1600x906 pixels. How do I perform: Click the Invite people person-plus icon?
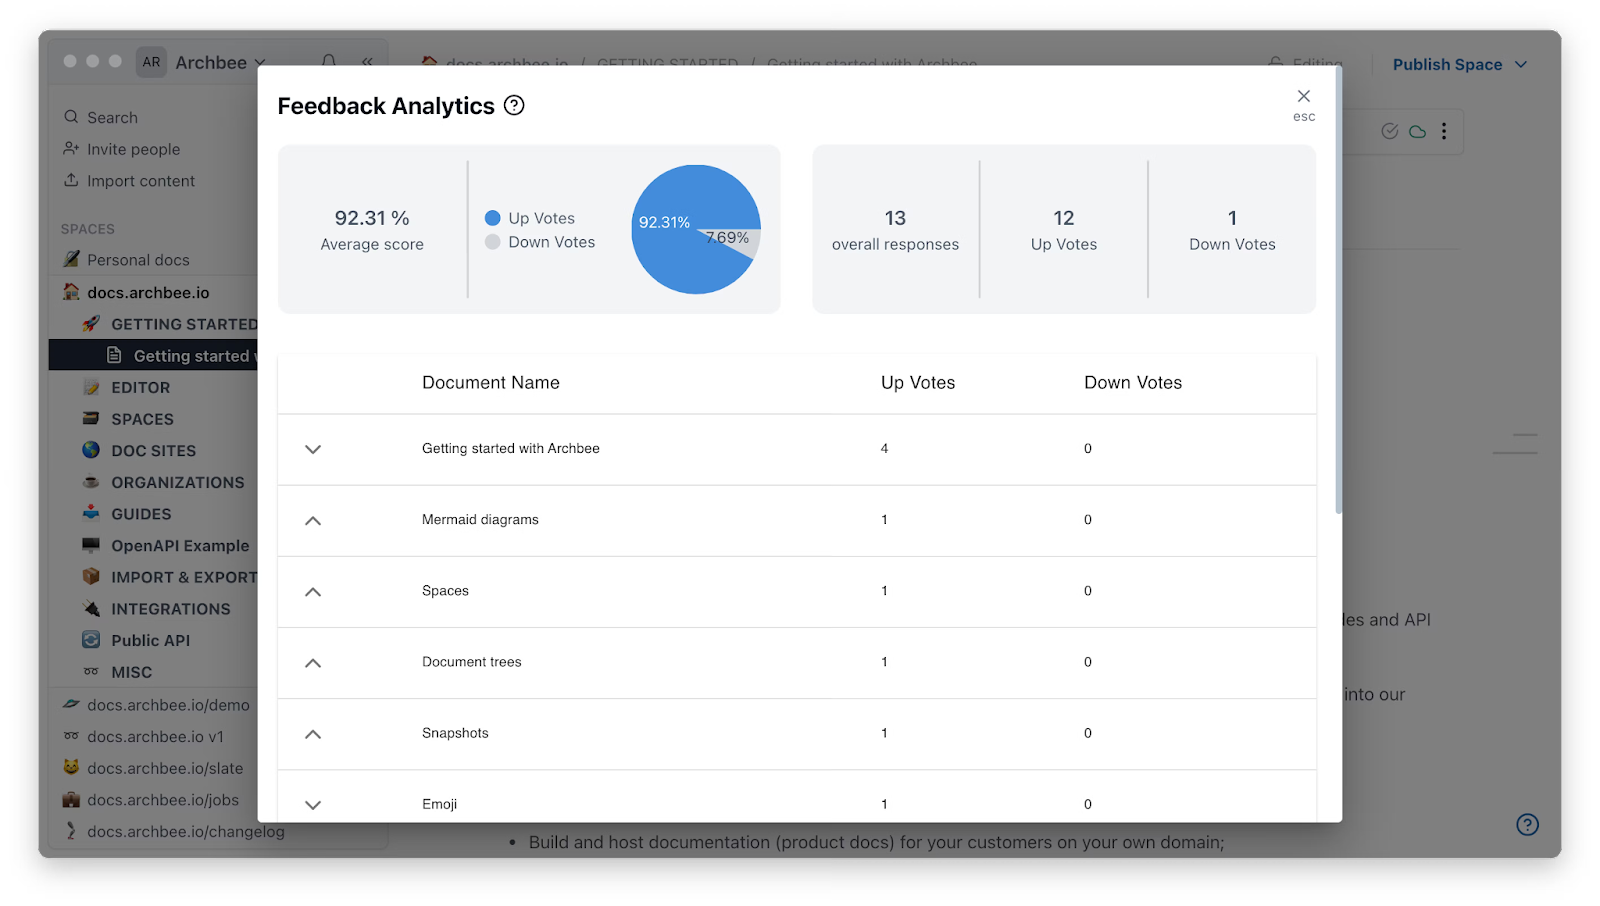pos(71,148)
